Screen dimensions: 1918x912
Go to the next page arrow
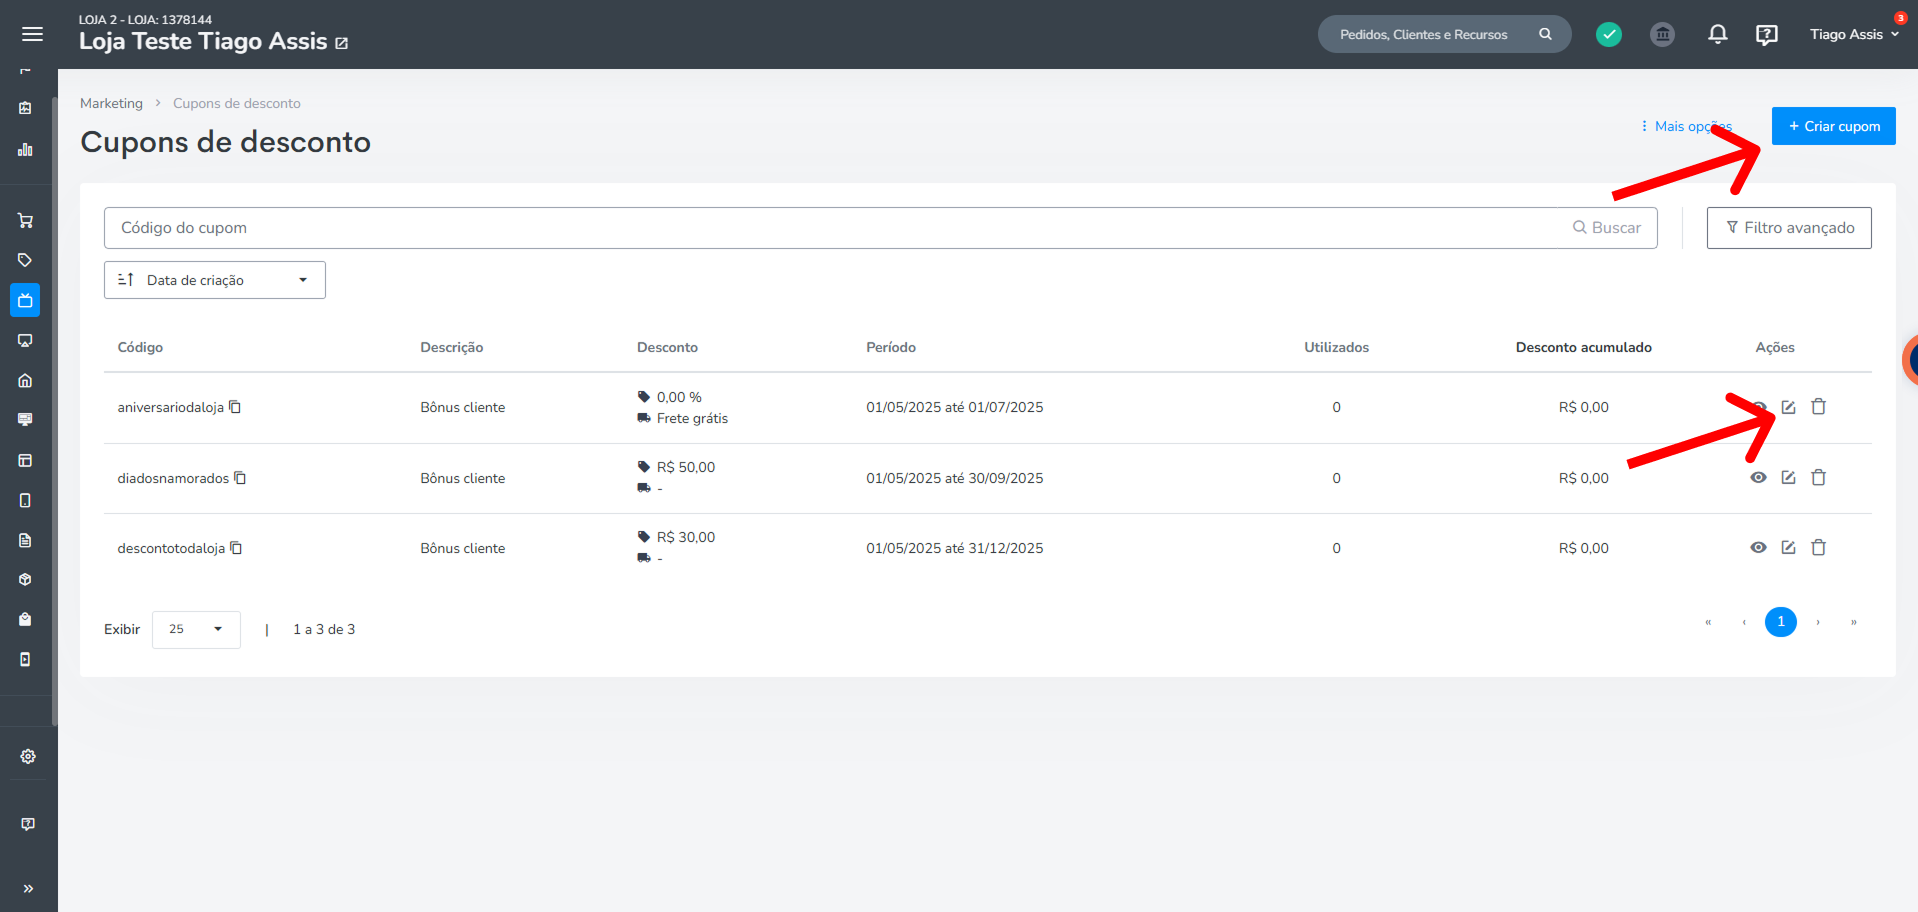(1817, 622)
